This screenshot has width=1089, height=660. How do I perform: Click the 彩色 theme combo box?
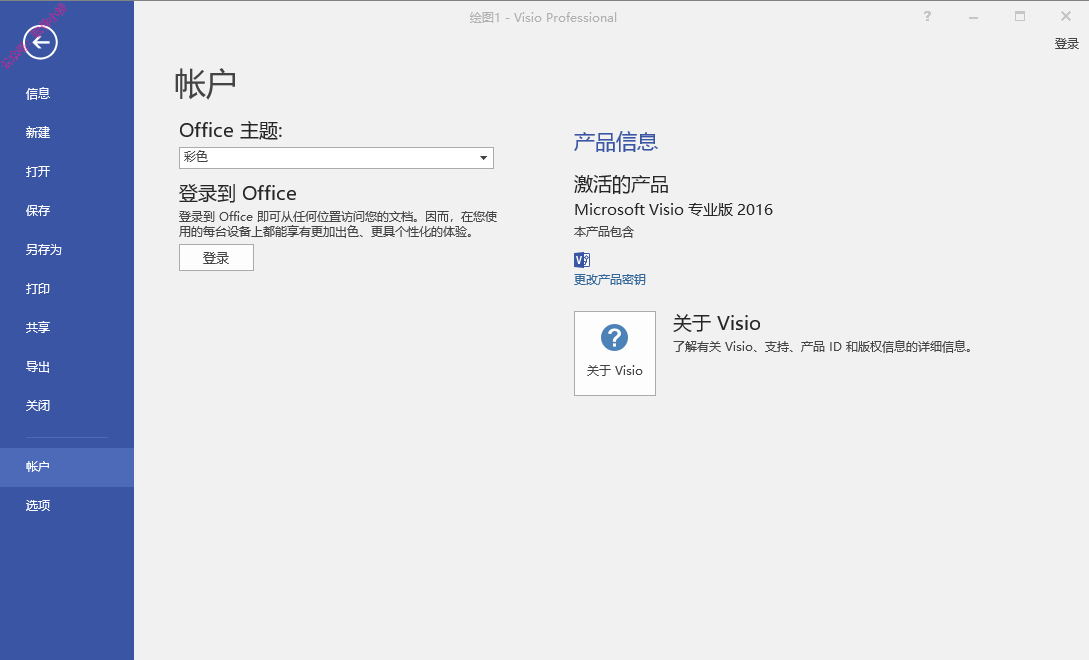[336, 158]
